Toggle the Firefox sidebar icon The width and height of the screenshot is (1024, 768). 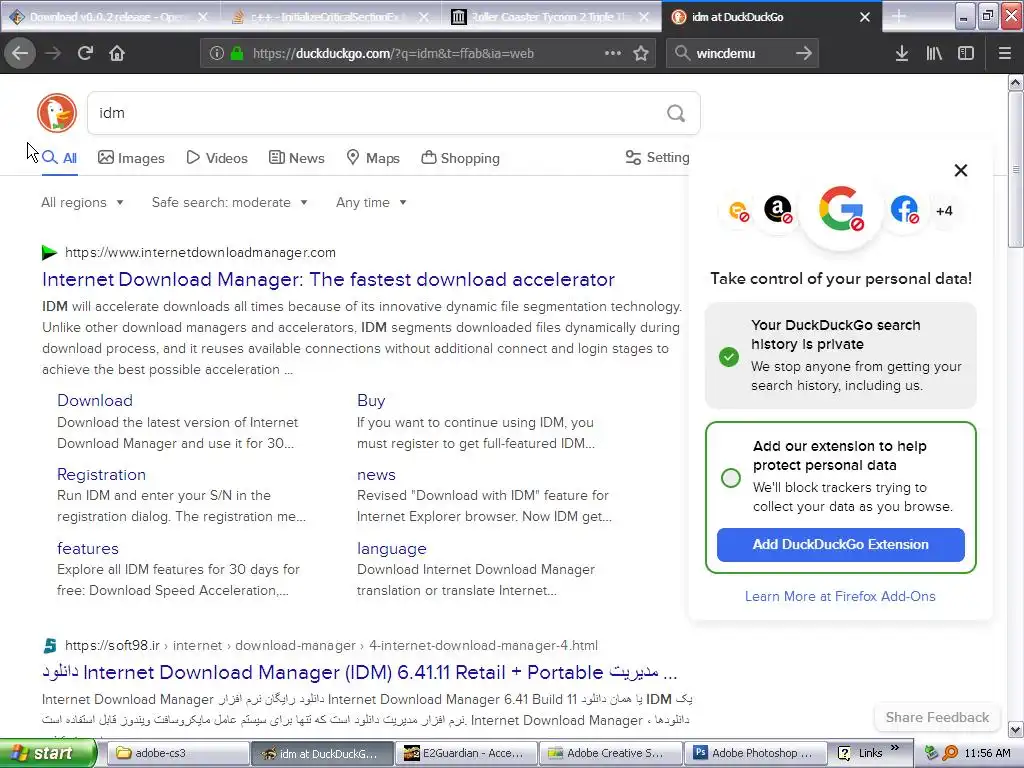click(x=966, y=53)
